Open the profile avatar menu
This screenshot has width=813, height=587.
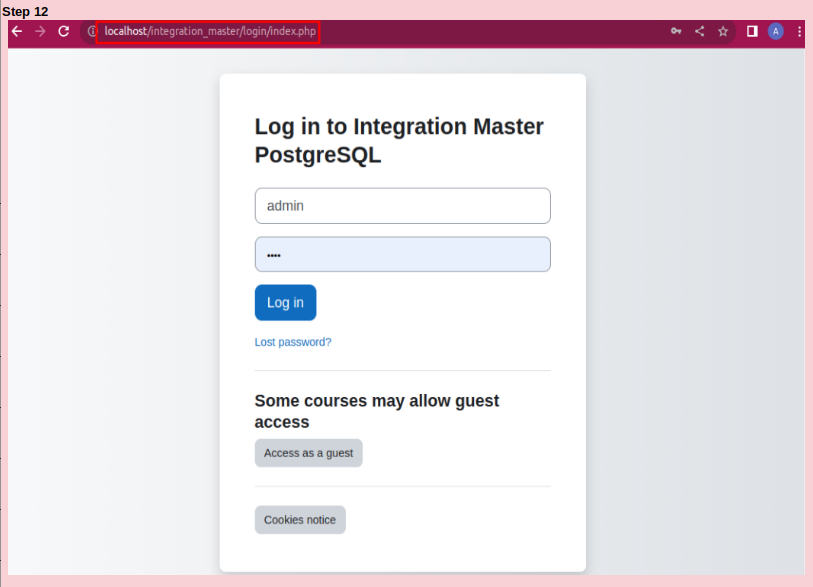776,32
